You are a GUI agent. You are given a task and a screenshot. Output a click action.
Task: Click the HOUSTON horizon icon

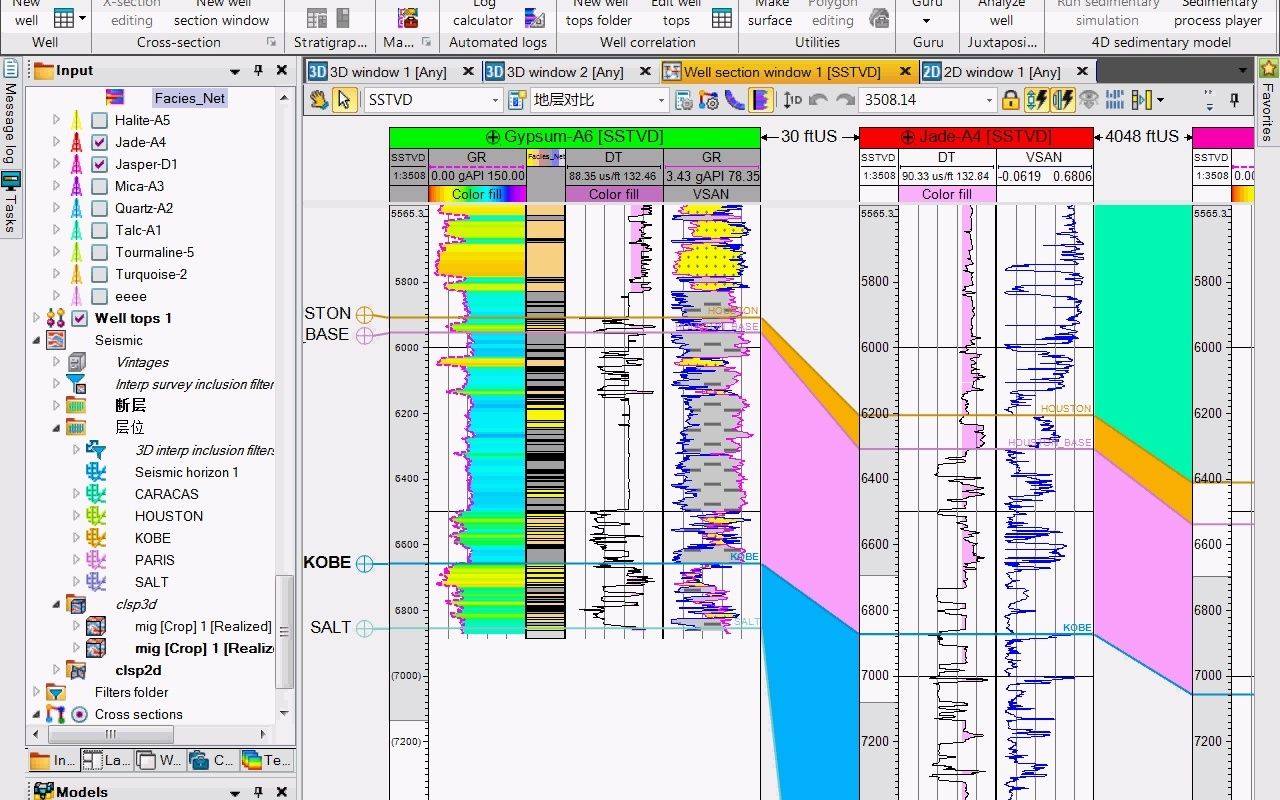(x=96, y=516)
